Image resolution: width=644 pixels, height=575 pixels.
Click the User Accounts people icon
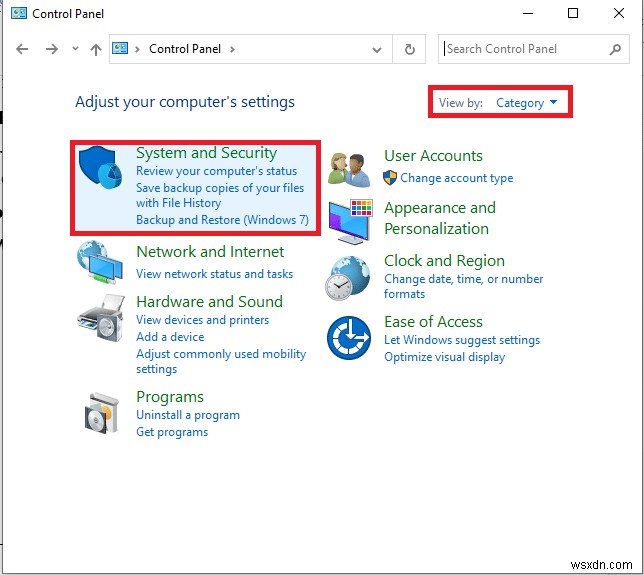click(x=350, y=168)
